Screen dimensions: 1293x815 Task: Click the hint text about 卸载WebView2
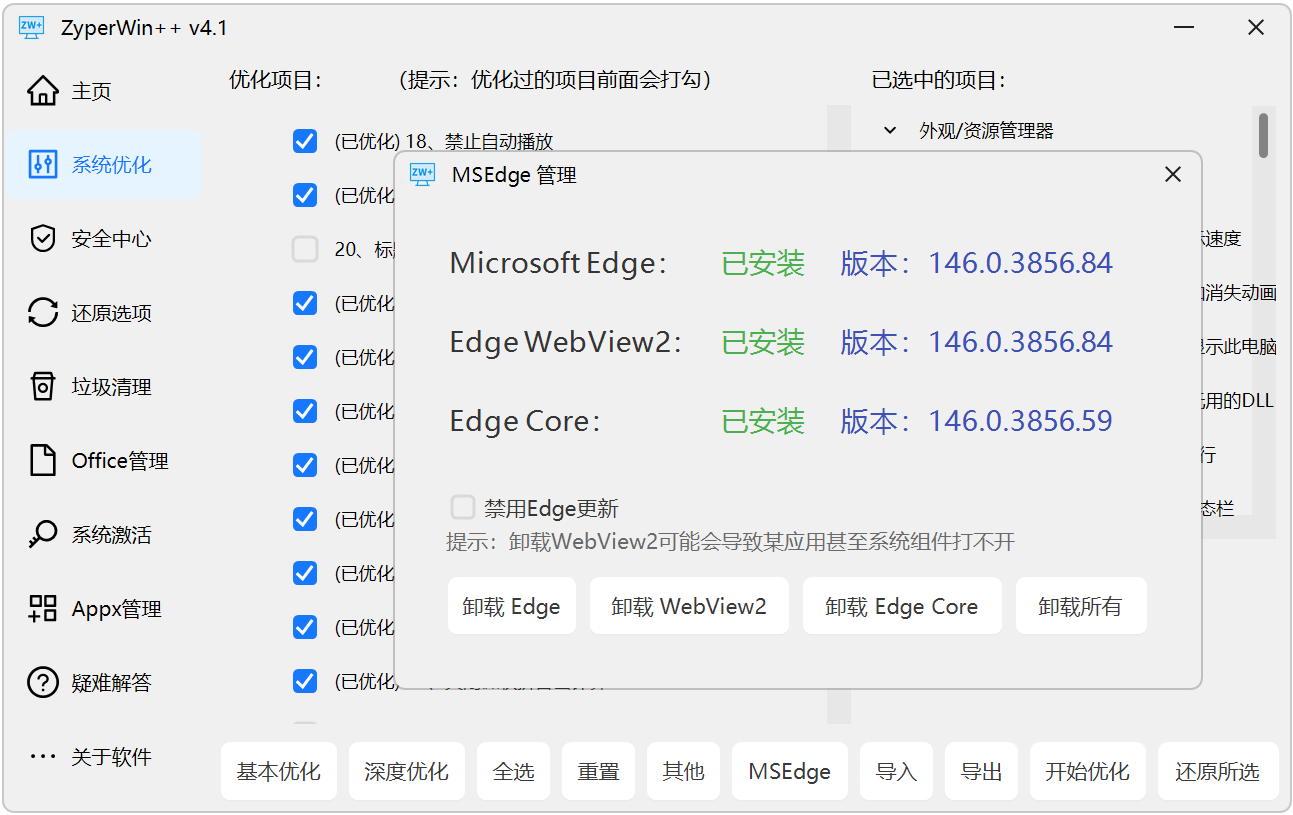coord(730,542)
